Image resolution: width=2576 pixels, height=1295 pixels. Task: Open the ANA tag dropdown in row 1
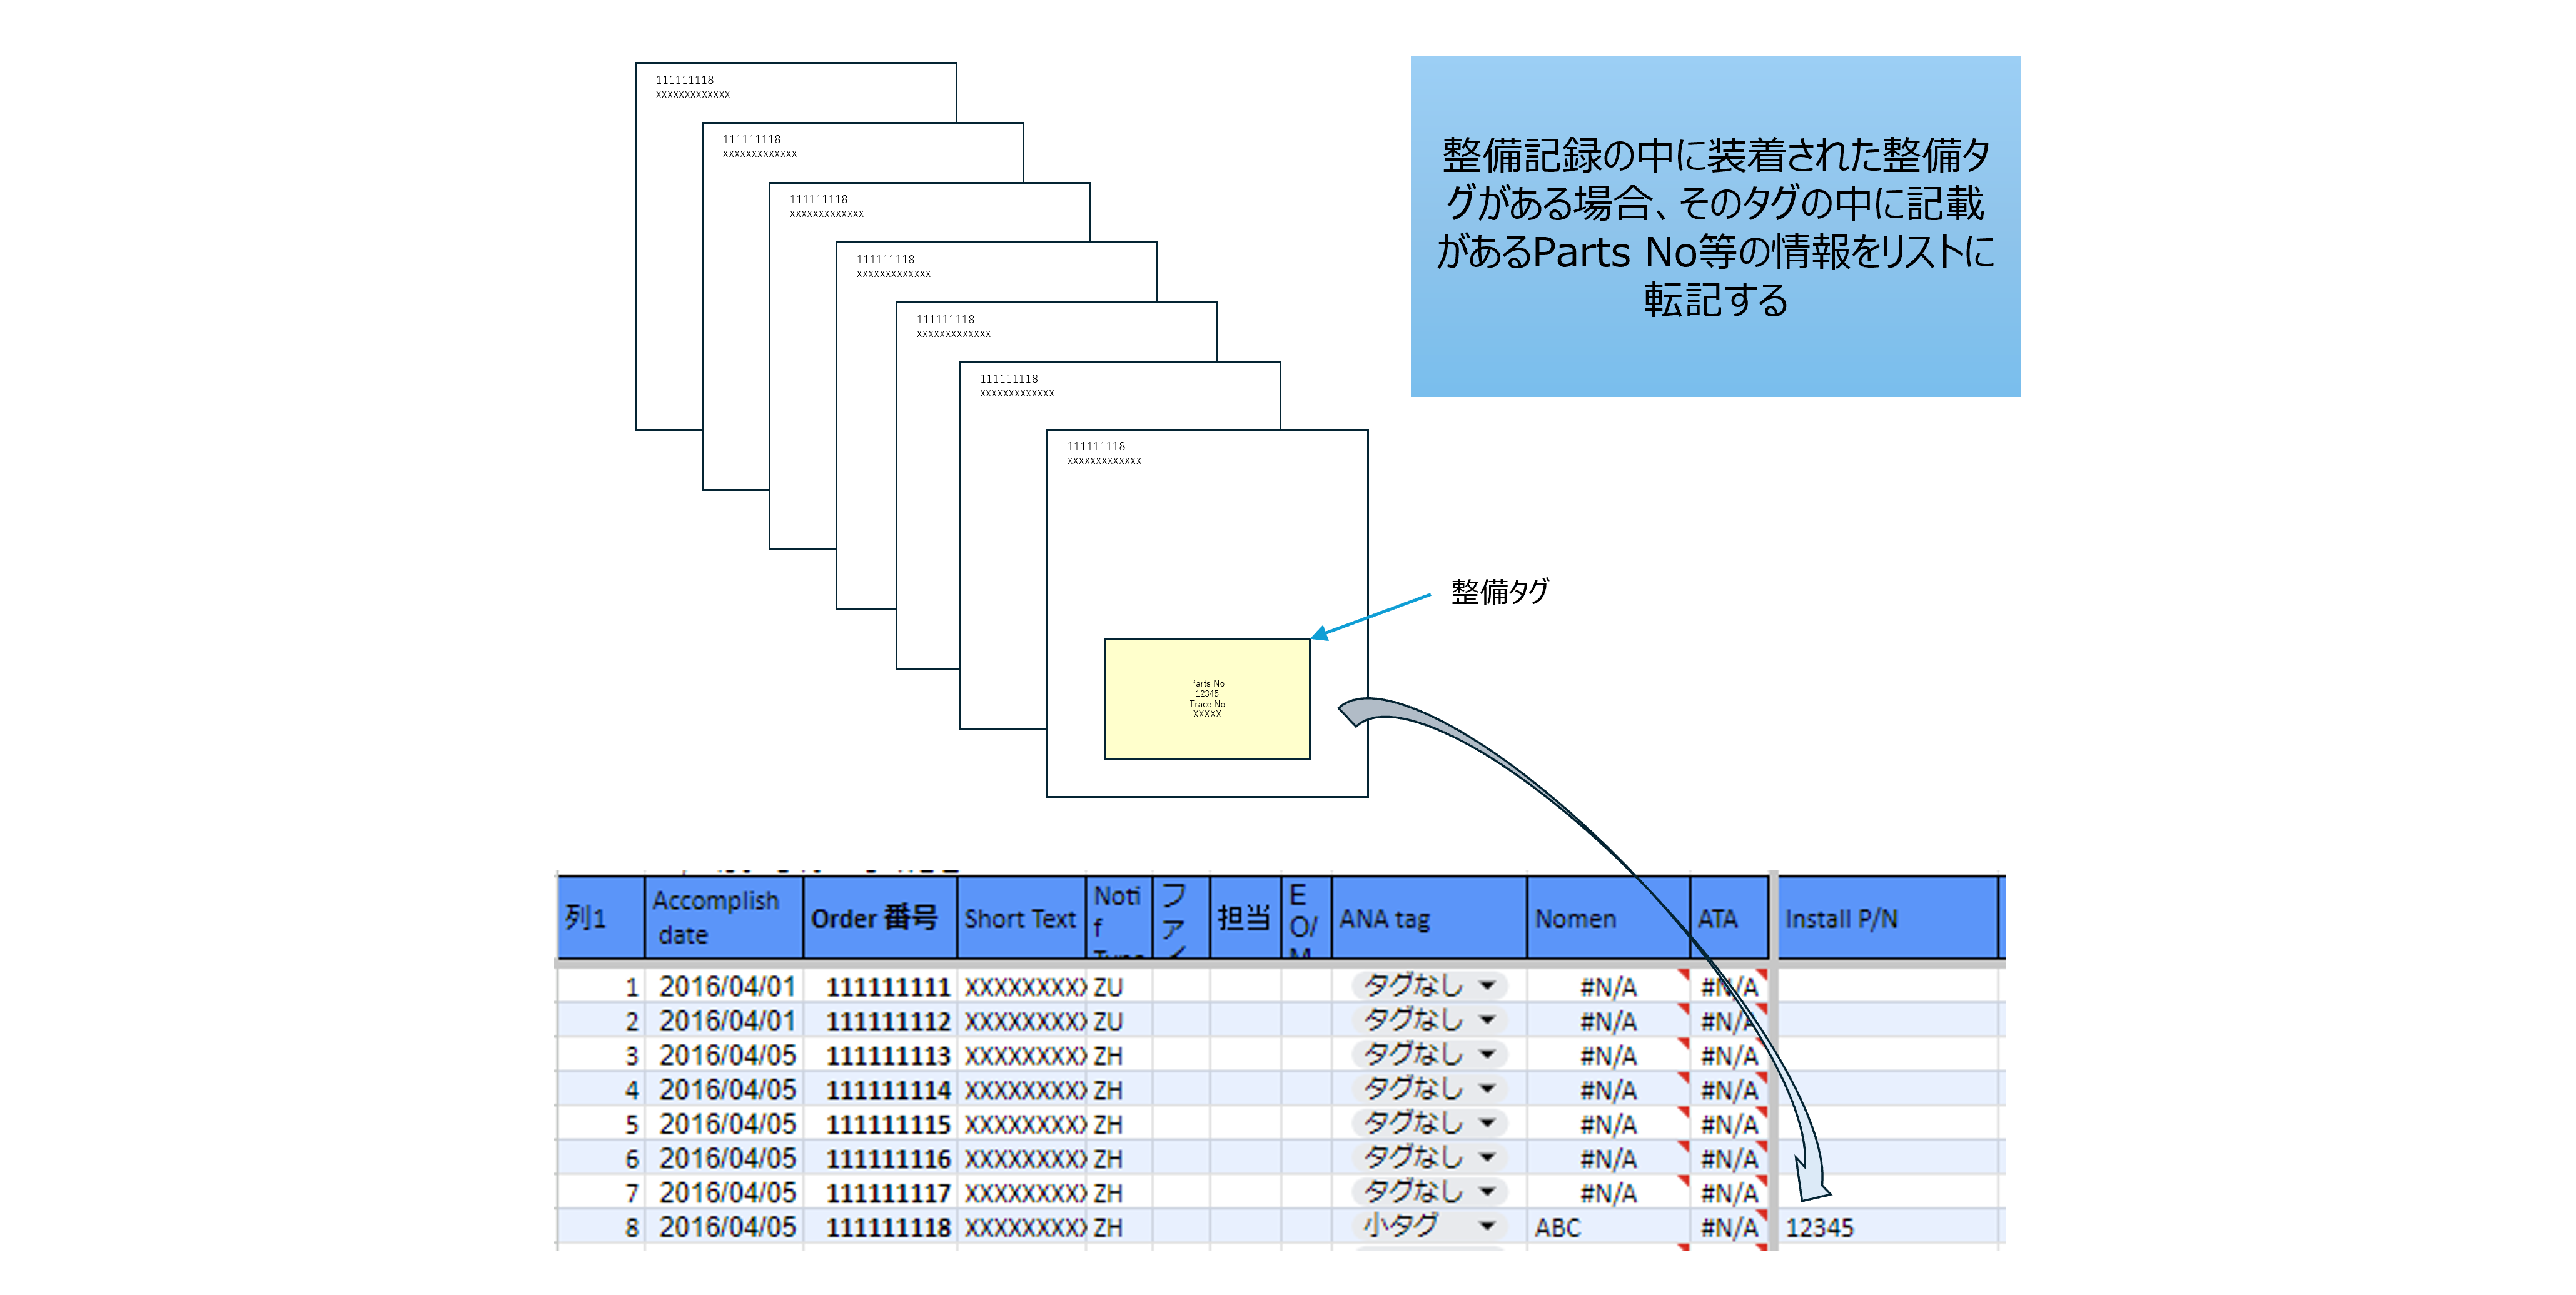[1487, 986]
